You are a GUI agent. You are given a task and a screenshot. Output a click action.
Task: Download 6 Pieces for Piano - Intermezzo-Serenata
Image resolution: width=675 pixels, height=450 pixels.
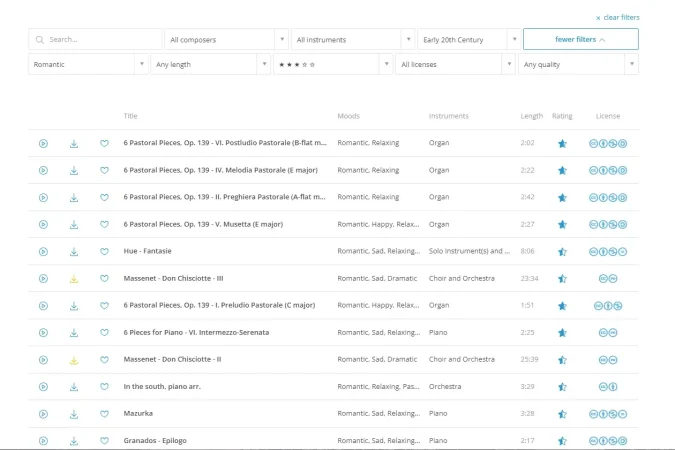point(74,332)
